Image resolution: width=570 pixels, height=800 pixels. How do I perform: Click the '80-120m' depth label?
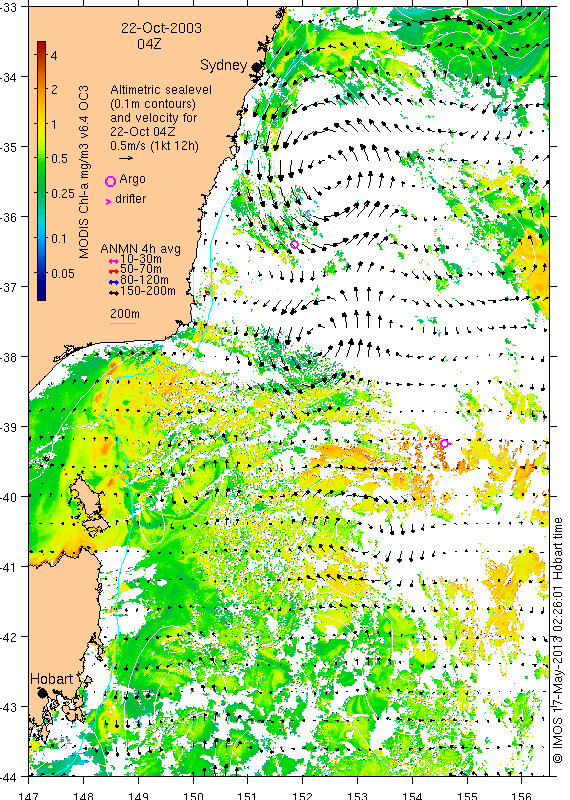coord(144,280)
